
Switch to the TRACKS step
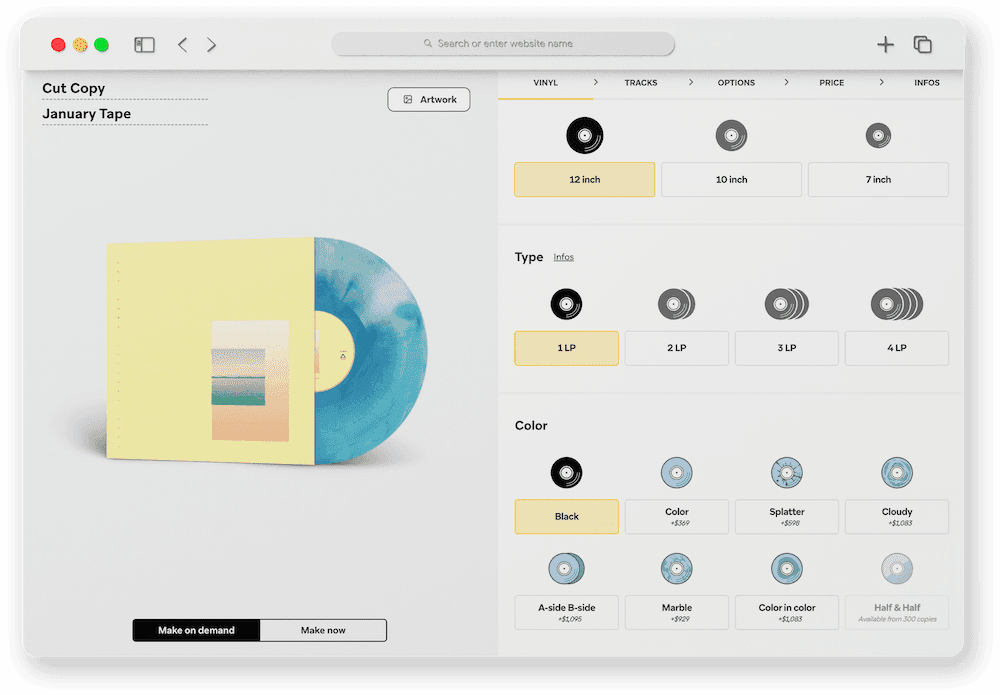coord(641,83)
